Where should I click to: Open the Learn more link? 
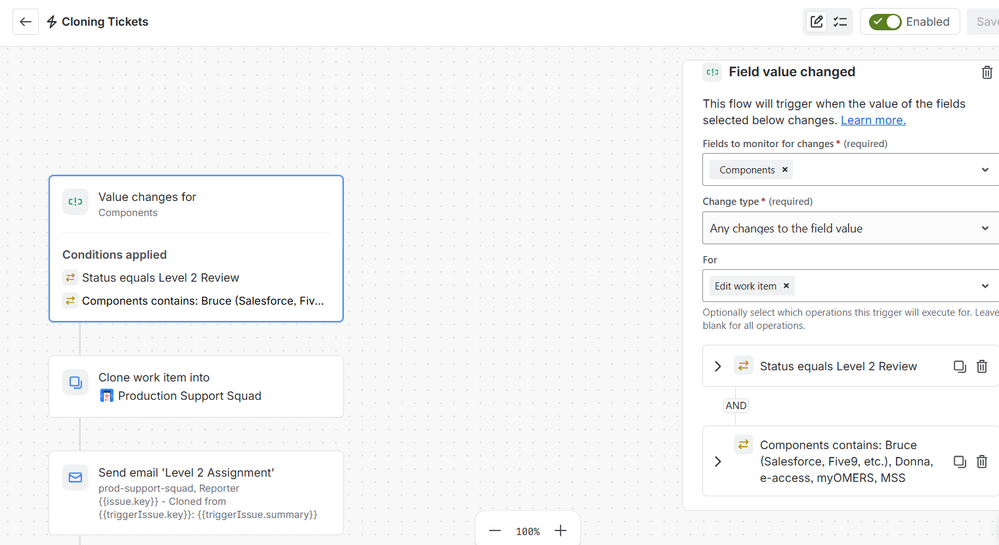tap(873, 120)
